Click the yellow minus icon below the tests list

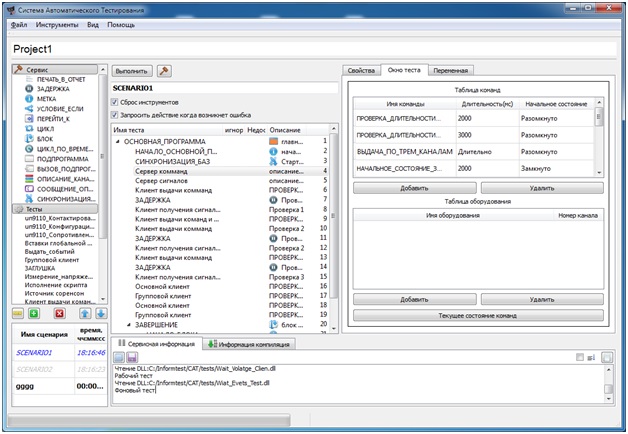(x=18, y=313)
